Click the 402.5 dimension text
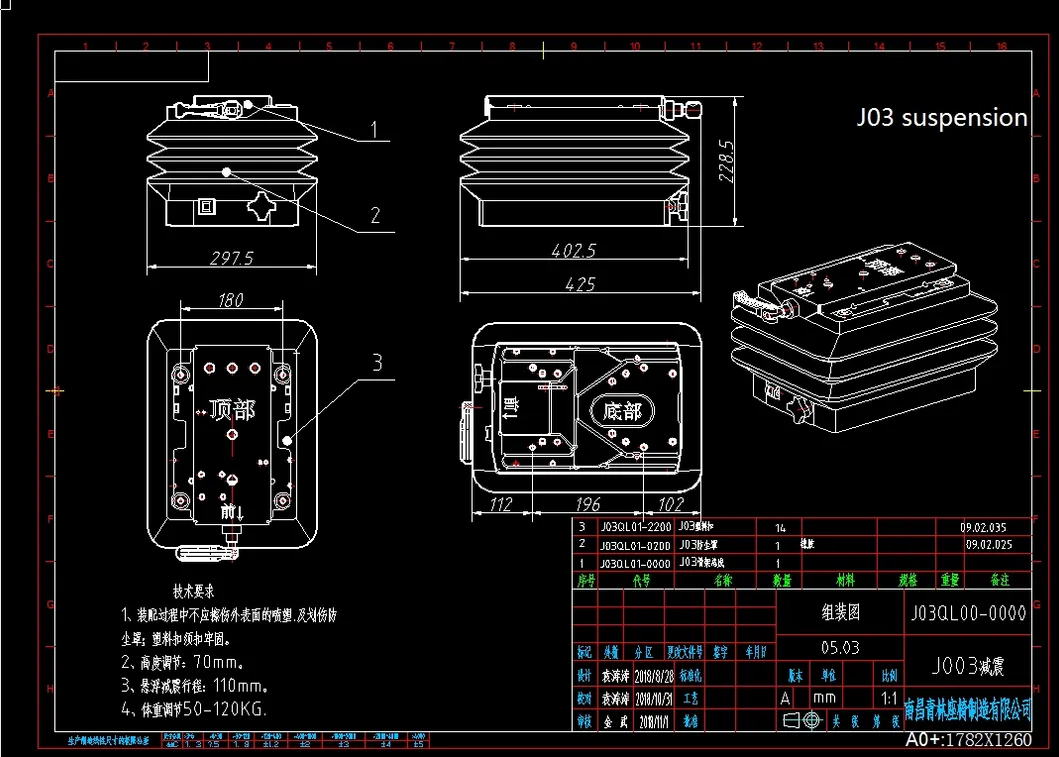Image resolution: width=1059 pixels, height=757 pixels. [573, 251]
